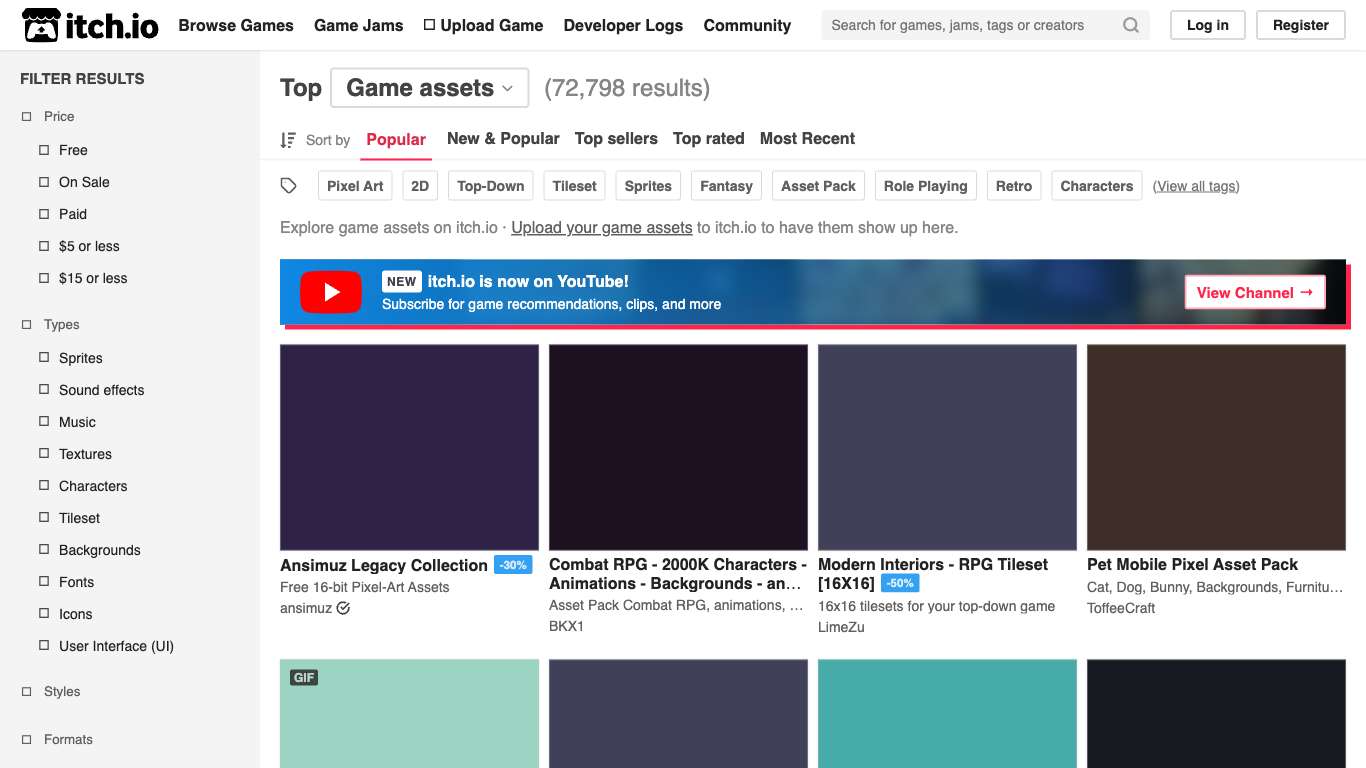1366x768 pixels.
Task: Select the Asset Pack tag
Action: (819, 186)
